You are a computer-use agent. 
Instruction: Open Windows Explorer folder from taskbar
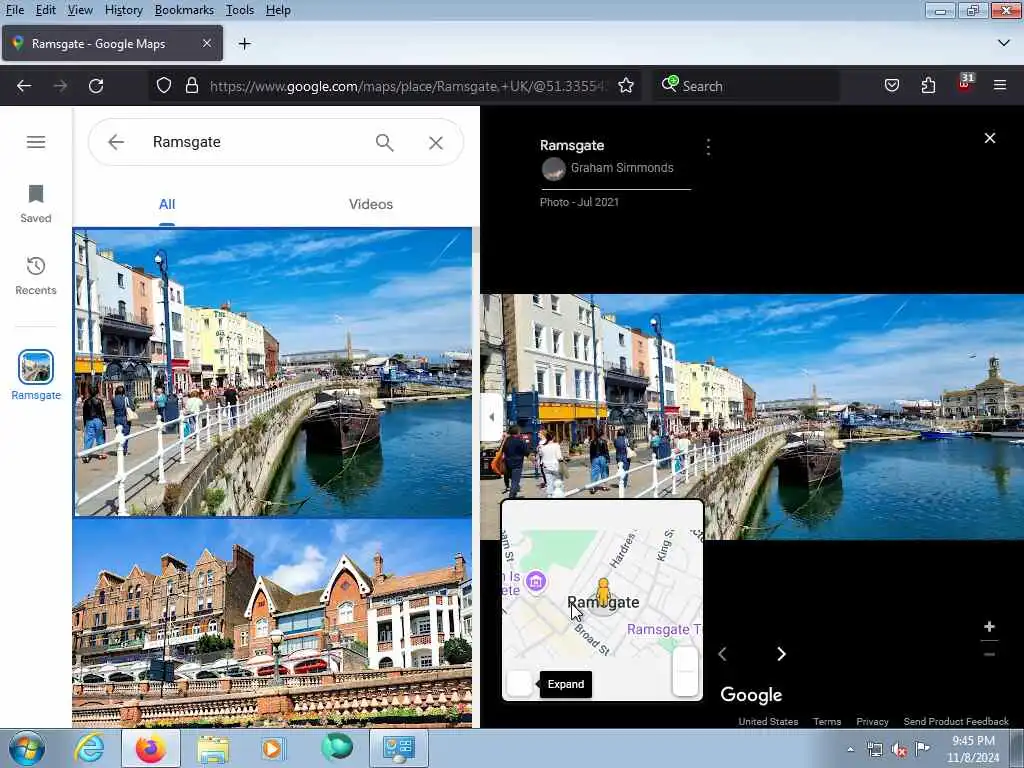click(x=213, y=748)
